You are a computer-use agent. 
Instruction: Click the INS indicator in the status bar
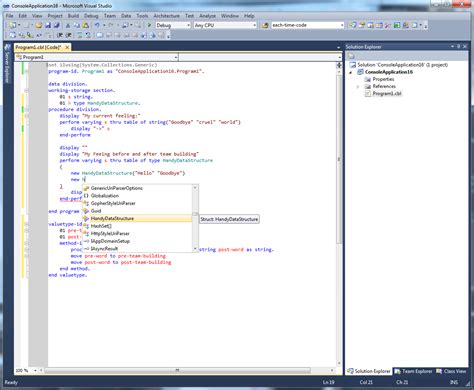coord(454,382)
